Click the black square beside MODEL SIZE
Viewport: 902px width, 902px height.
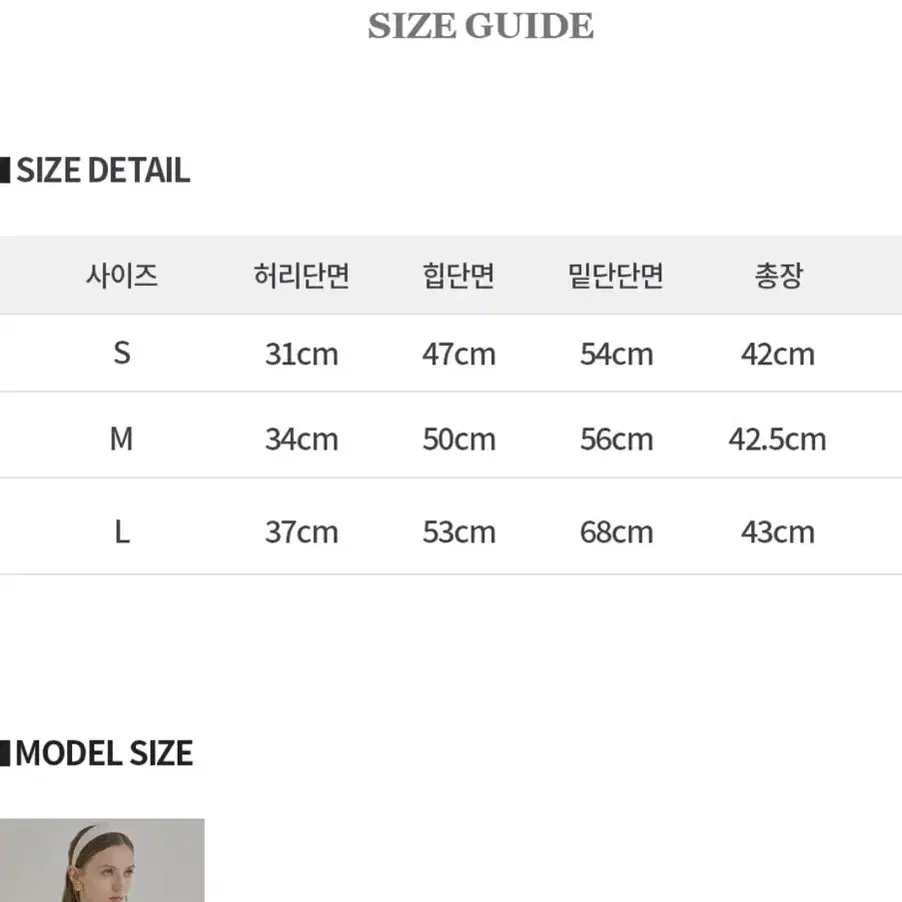point(5,754)
